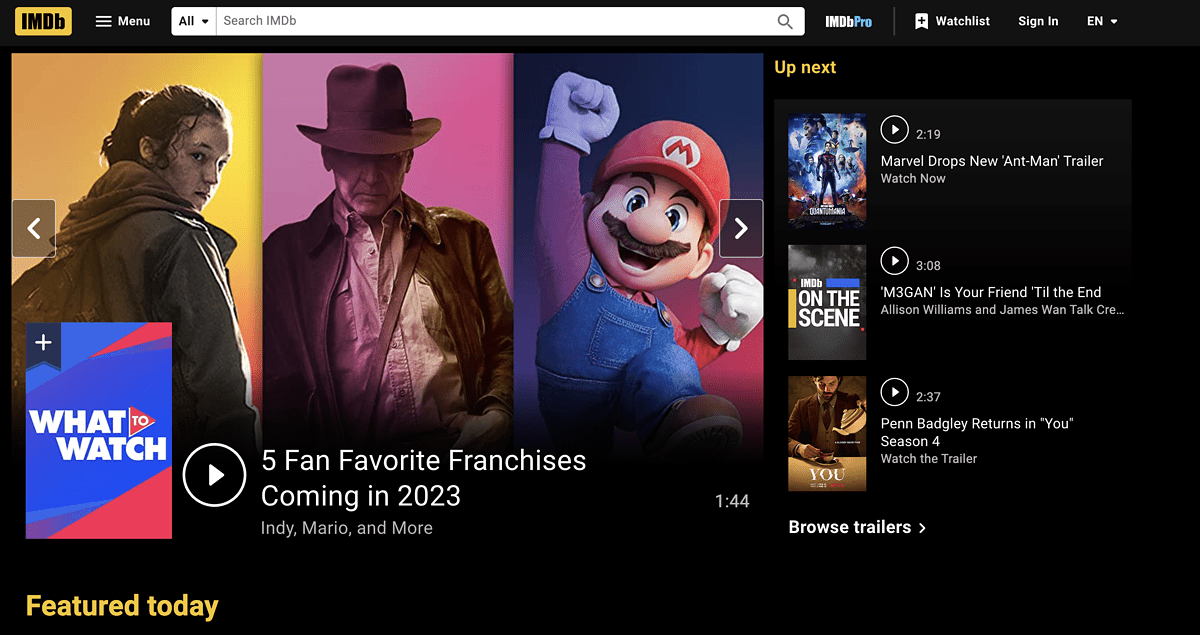Play the M3GAN video (3:08)
1200x635 pixels.
(894, 261)
